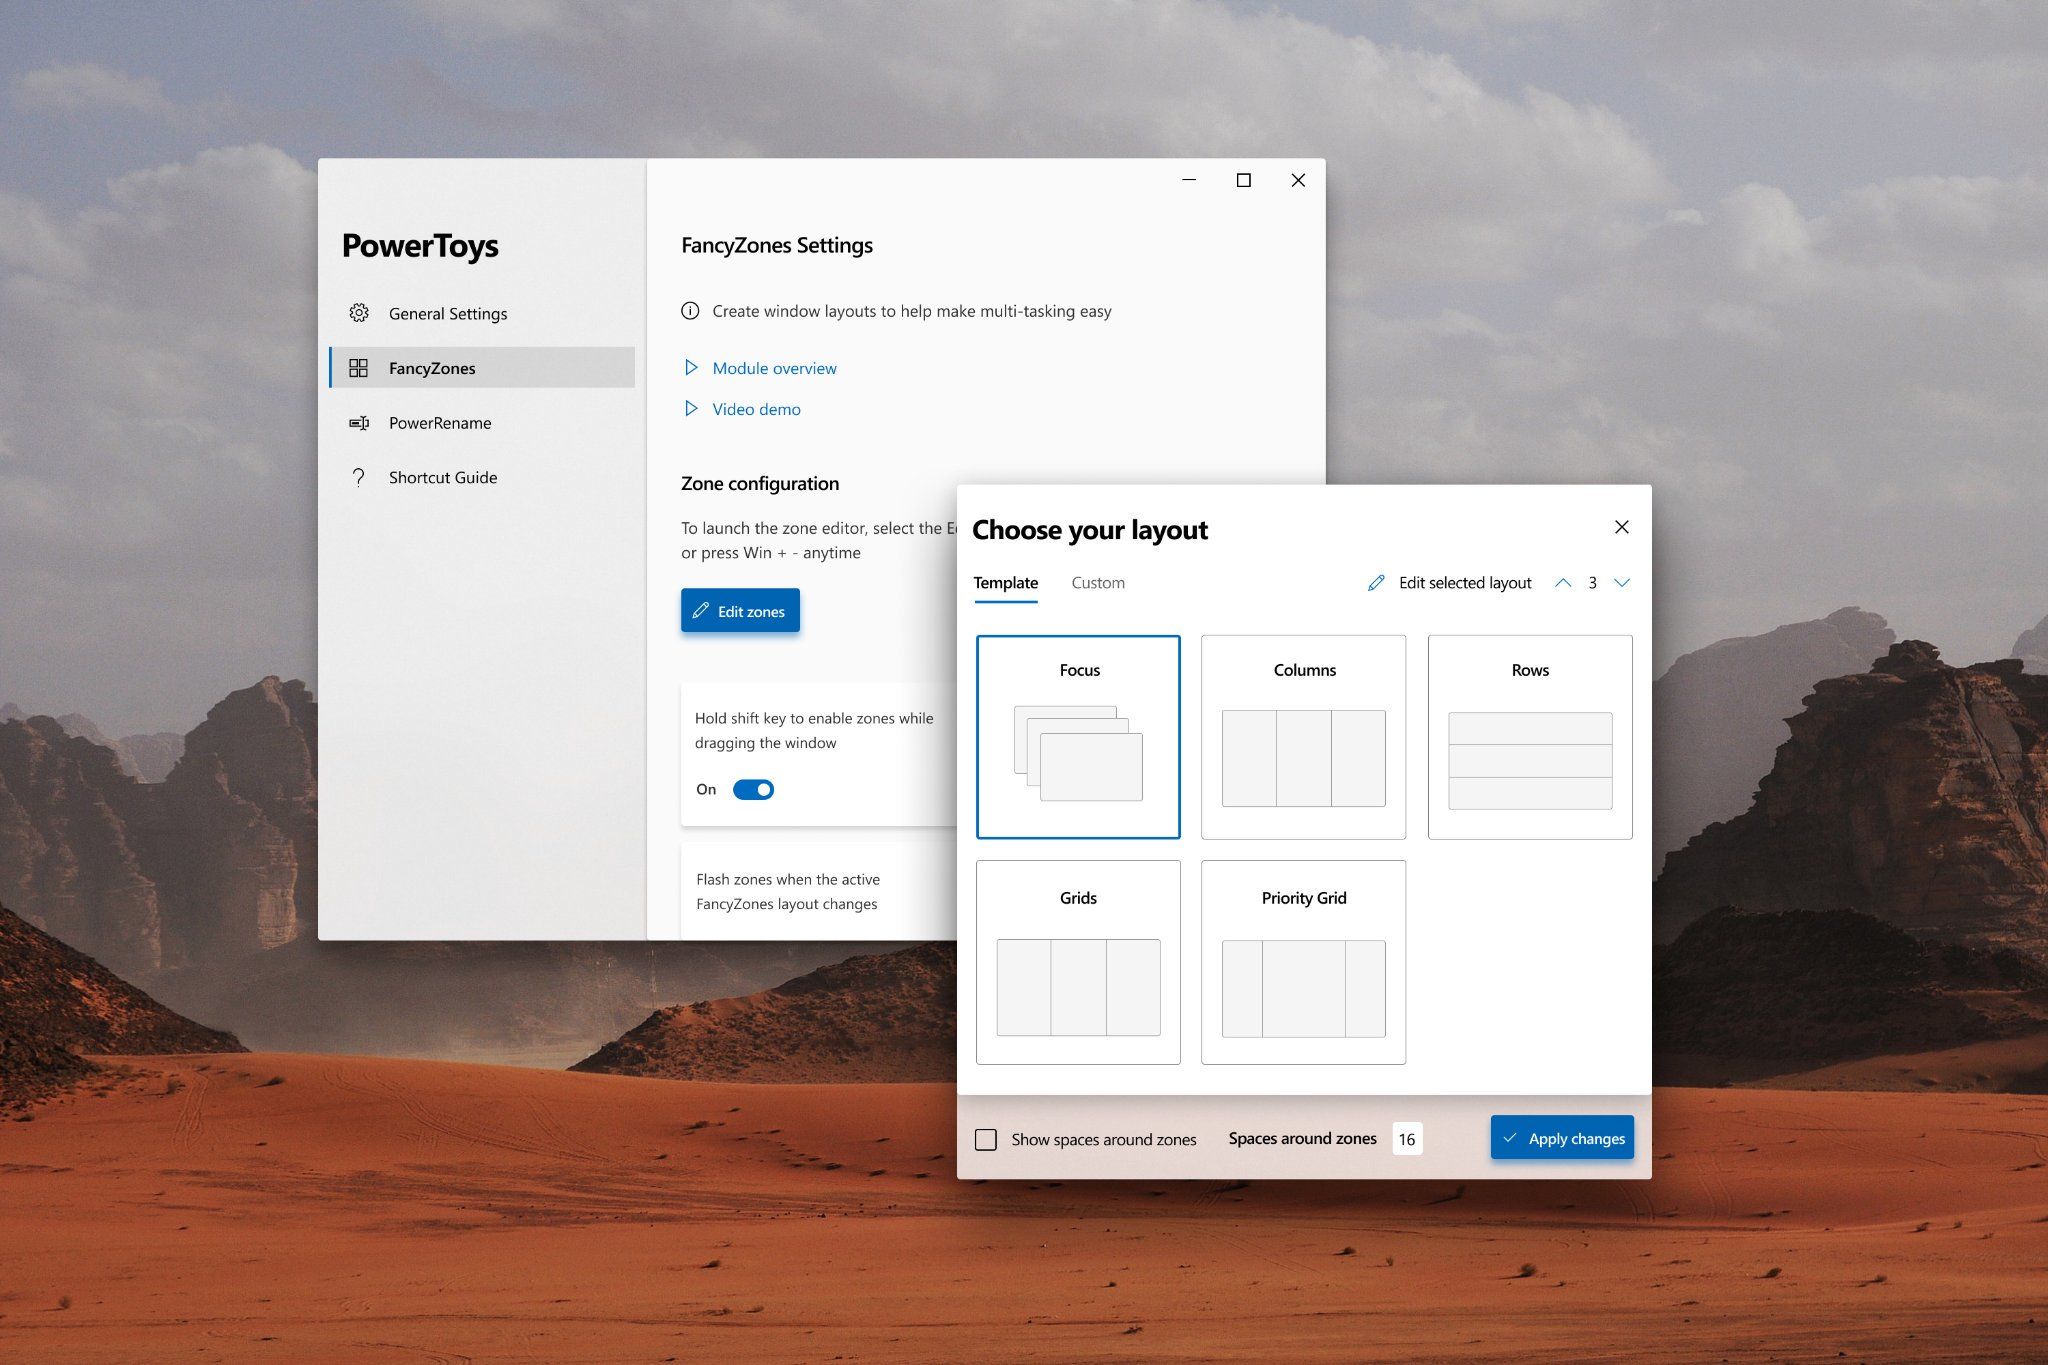Switch to the Custom tab
Screen dimensions: 2048x1365
click(1098, 583)
